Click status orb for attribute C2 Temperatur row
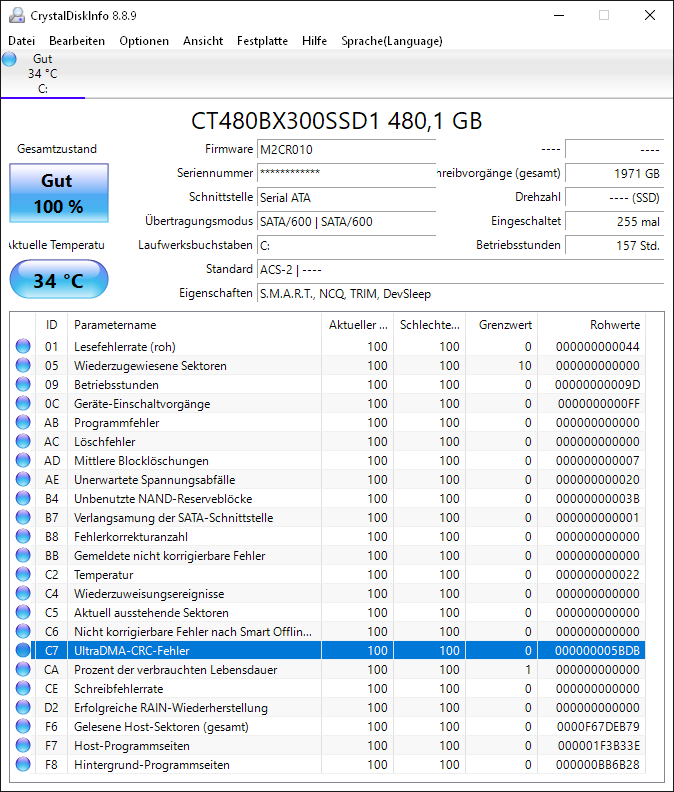The image size is (674, 792). 23,574
